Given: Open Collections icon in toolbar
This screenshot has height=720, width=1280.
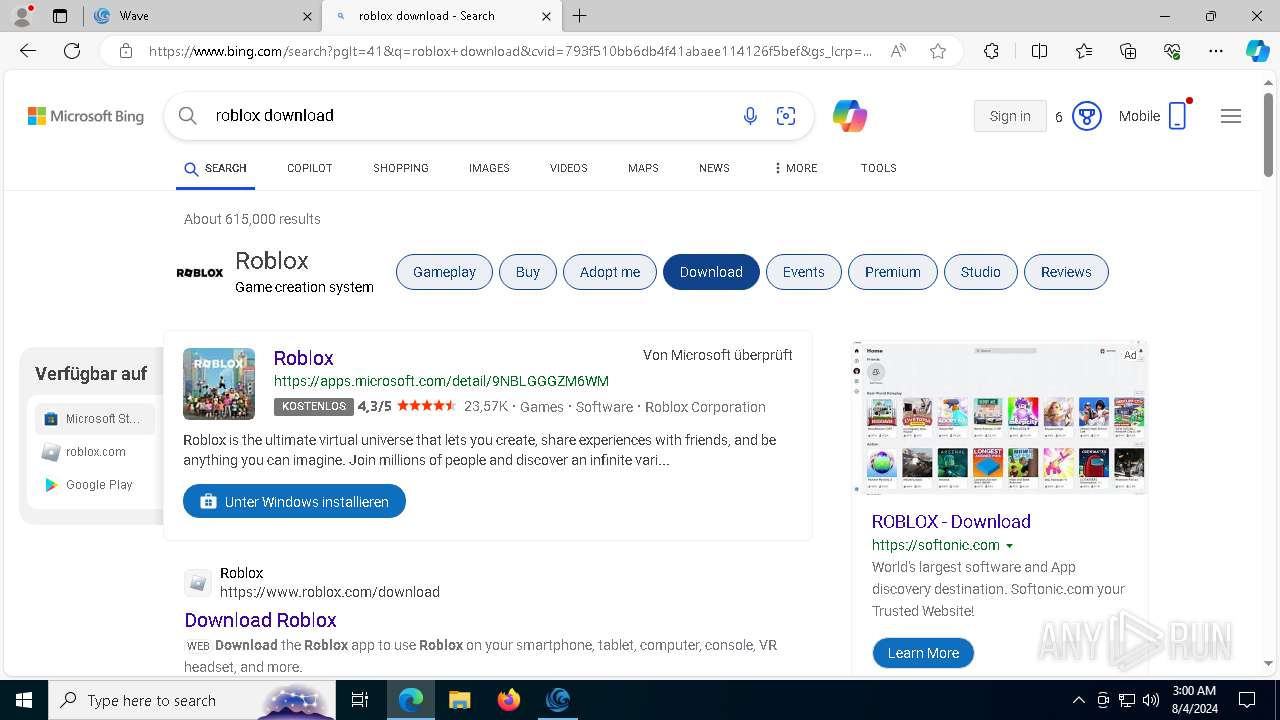Looking at the screenshot, I should pyautogui.click(x=1128, y=51).
